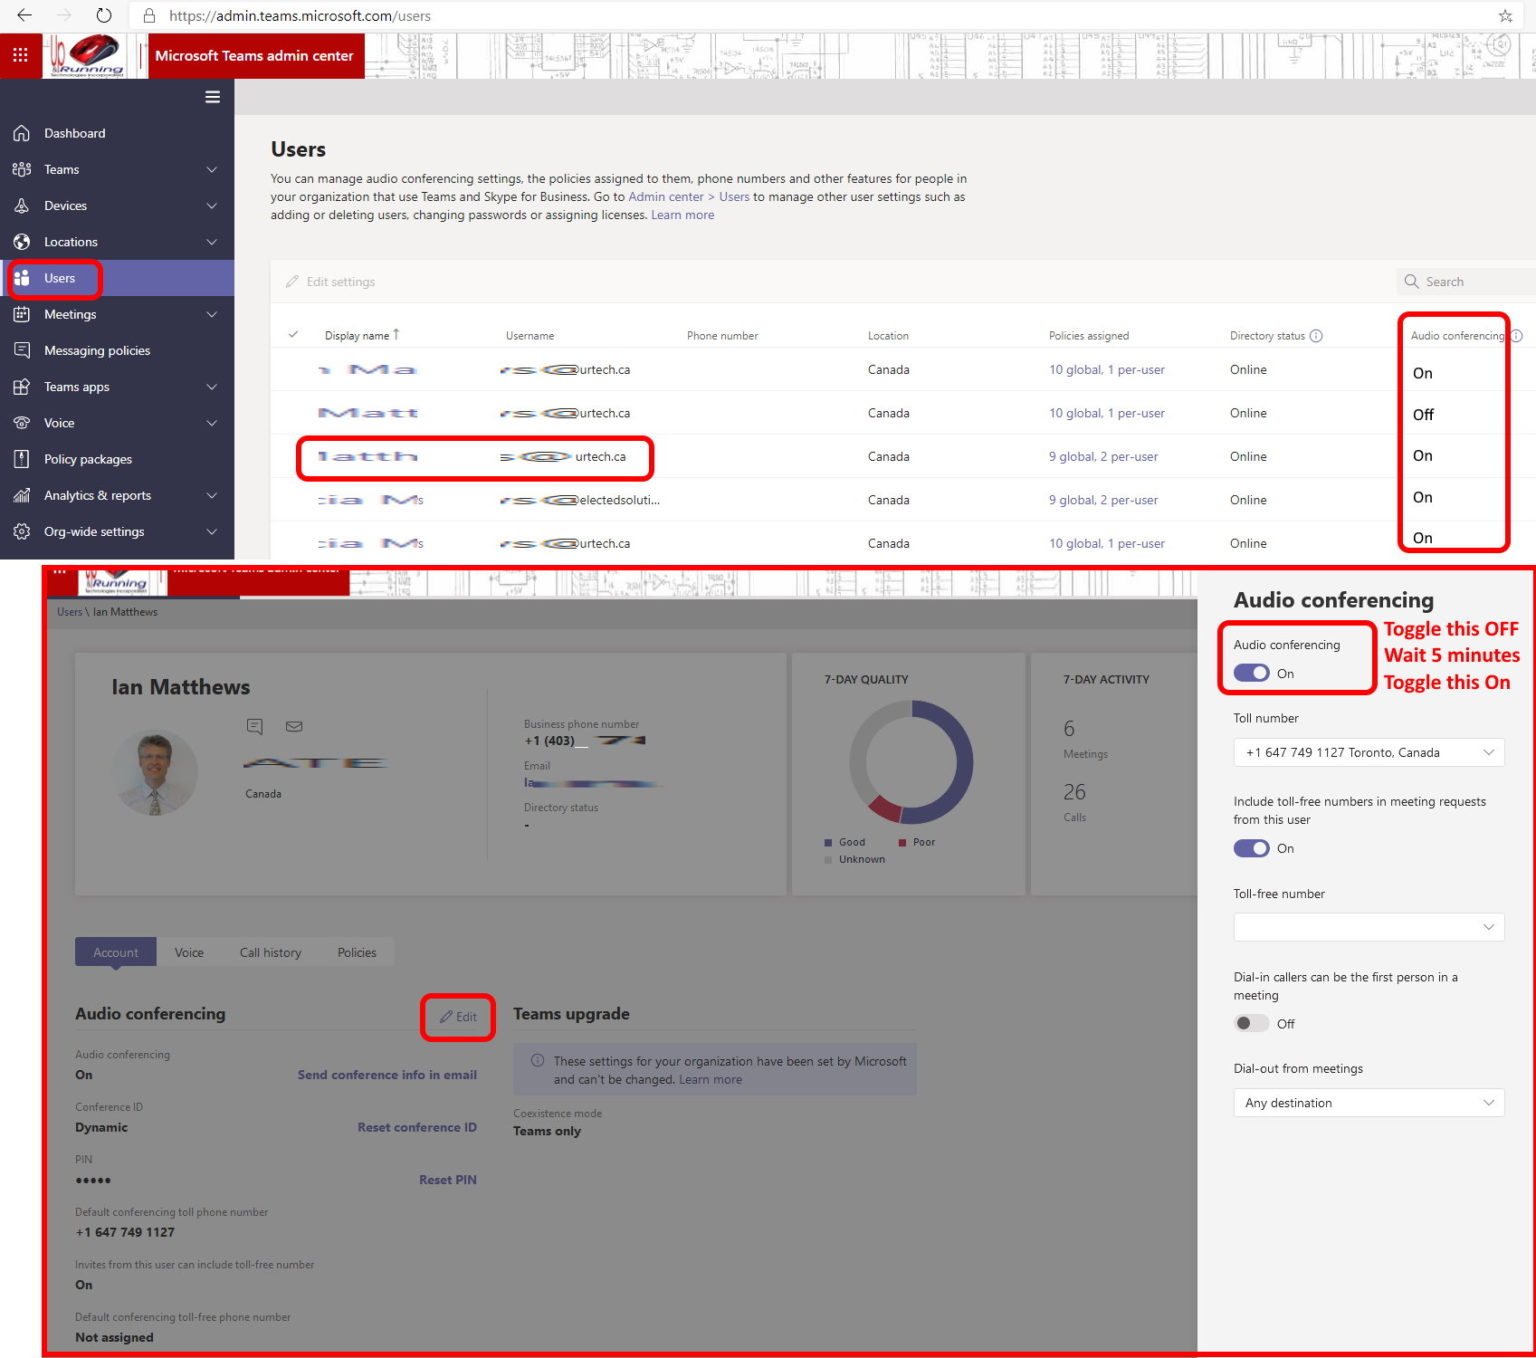Click the chat bubble icon beside Ian Matthews
The height and width of the screenshot is (1358, 1536).
254,727
